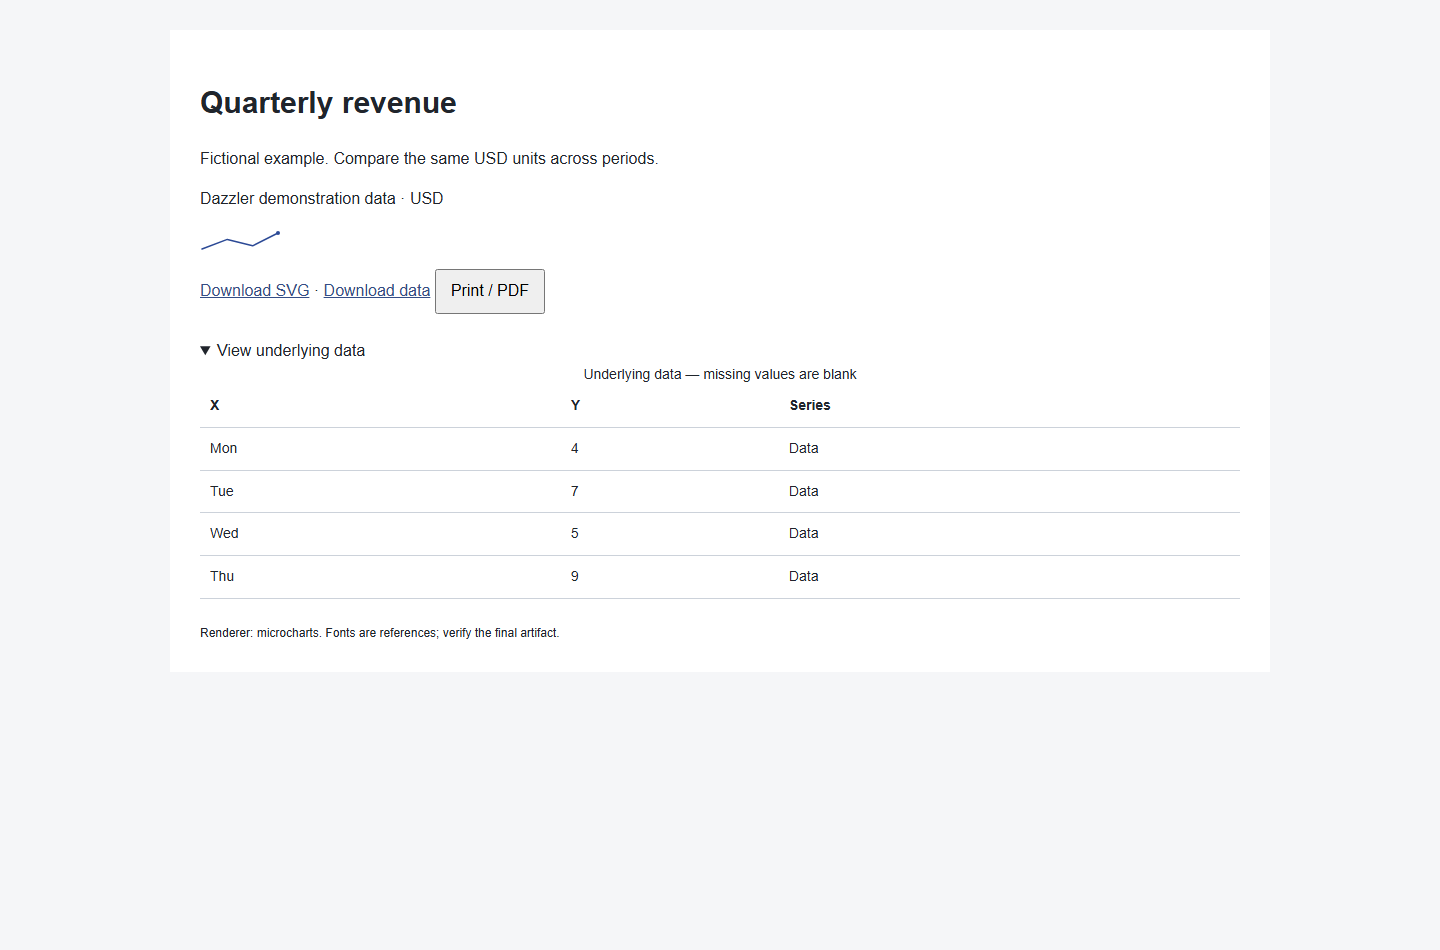Select the Series column header
The width and height of the screenshot is (1440, 950).
pos(1010,405)
